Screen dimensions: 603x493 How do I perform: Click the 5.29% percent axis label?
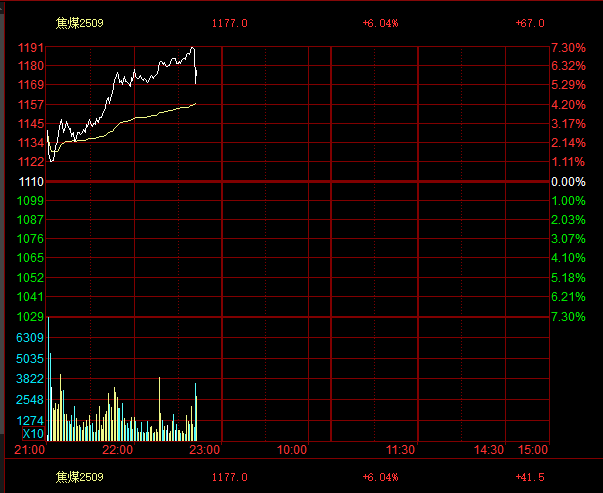(568, 85)
